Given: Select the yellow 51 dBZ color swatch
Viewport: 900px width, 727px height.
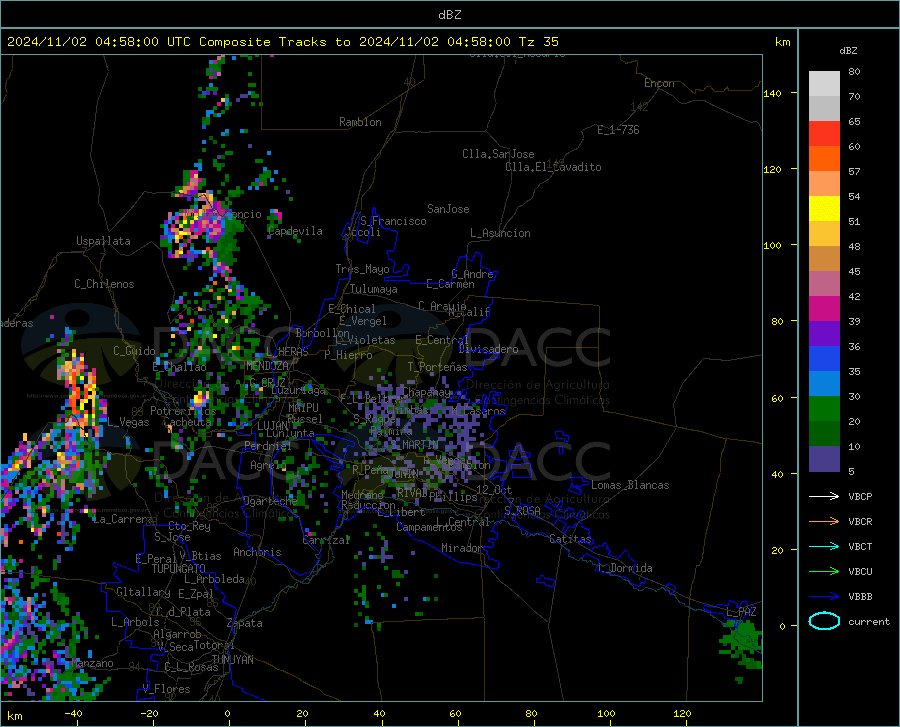Looking at the screenshot, I should (x=824, y=209).
